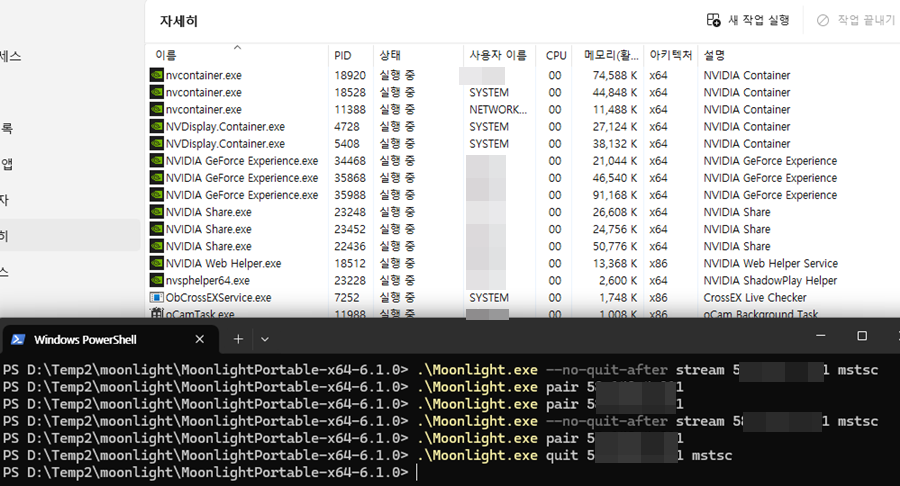
Task: Click the description NVIDIA ShadowPlay Helper
Action: coord(770,281)
